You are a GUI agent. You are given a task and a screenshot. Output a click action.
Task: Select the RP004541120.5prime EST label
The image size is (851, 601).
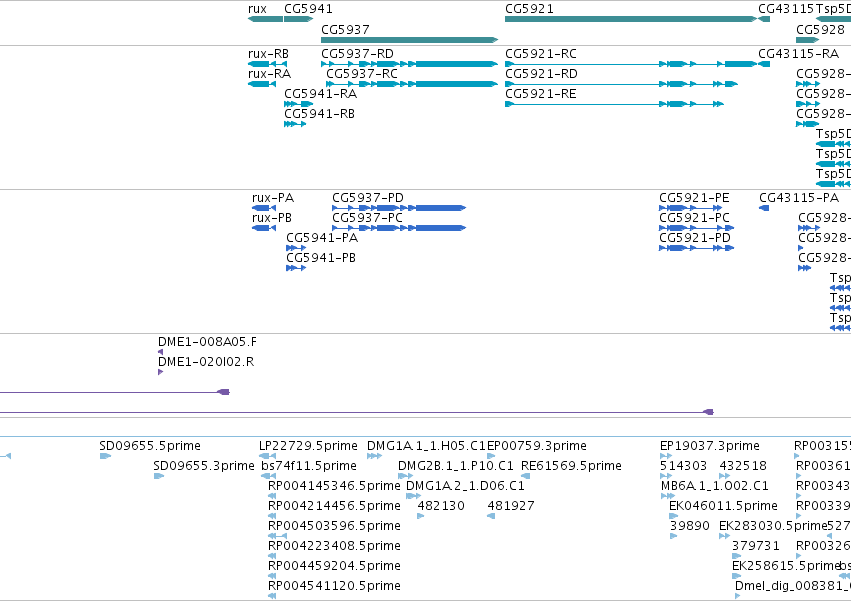point(334,586)
